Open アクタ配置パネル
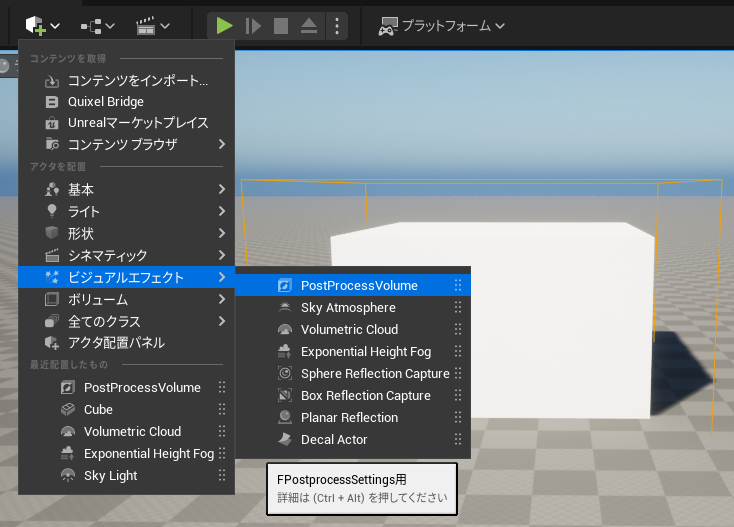This screenshot has width=734, height=527. click(x=115, y=343)
